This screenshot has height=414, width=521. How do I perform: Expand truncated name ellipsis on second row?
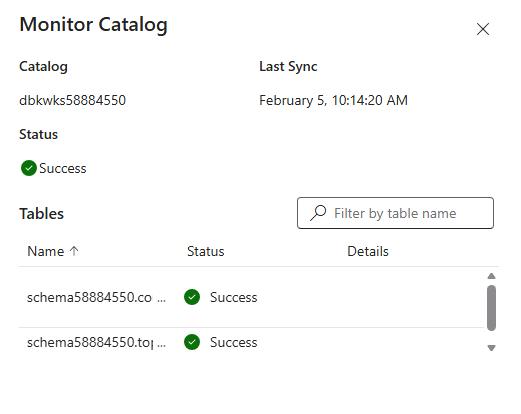161,344
